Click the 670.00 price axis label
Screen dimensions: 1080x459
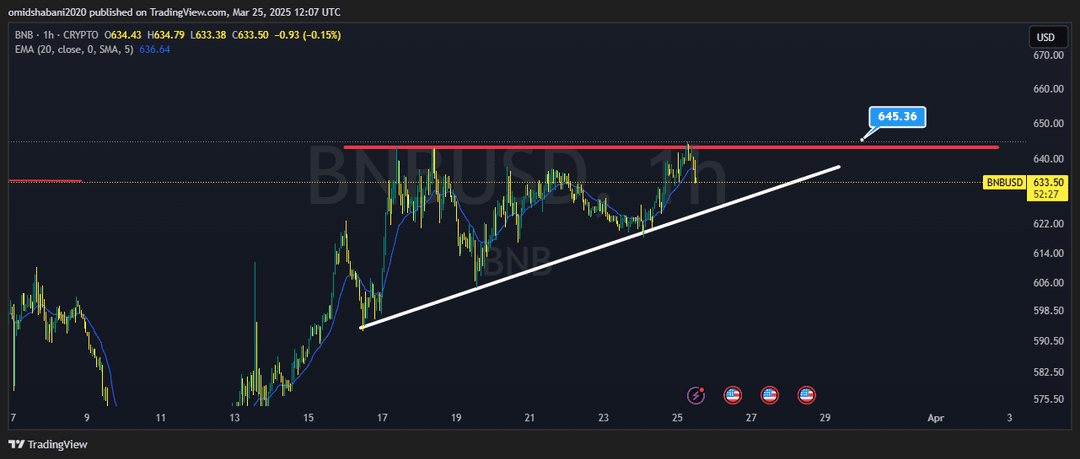(1048, 55)
